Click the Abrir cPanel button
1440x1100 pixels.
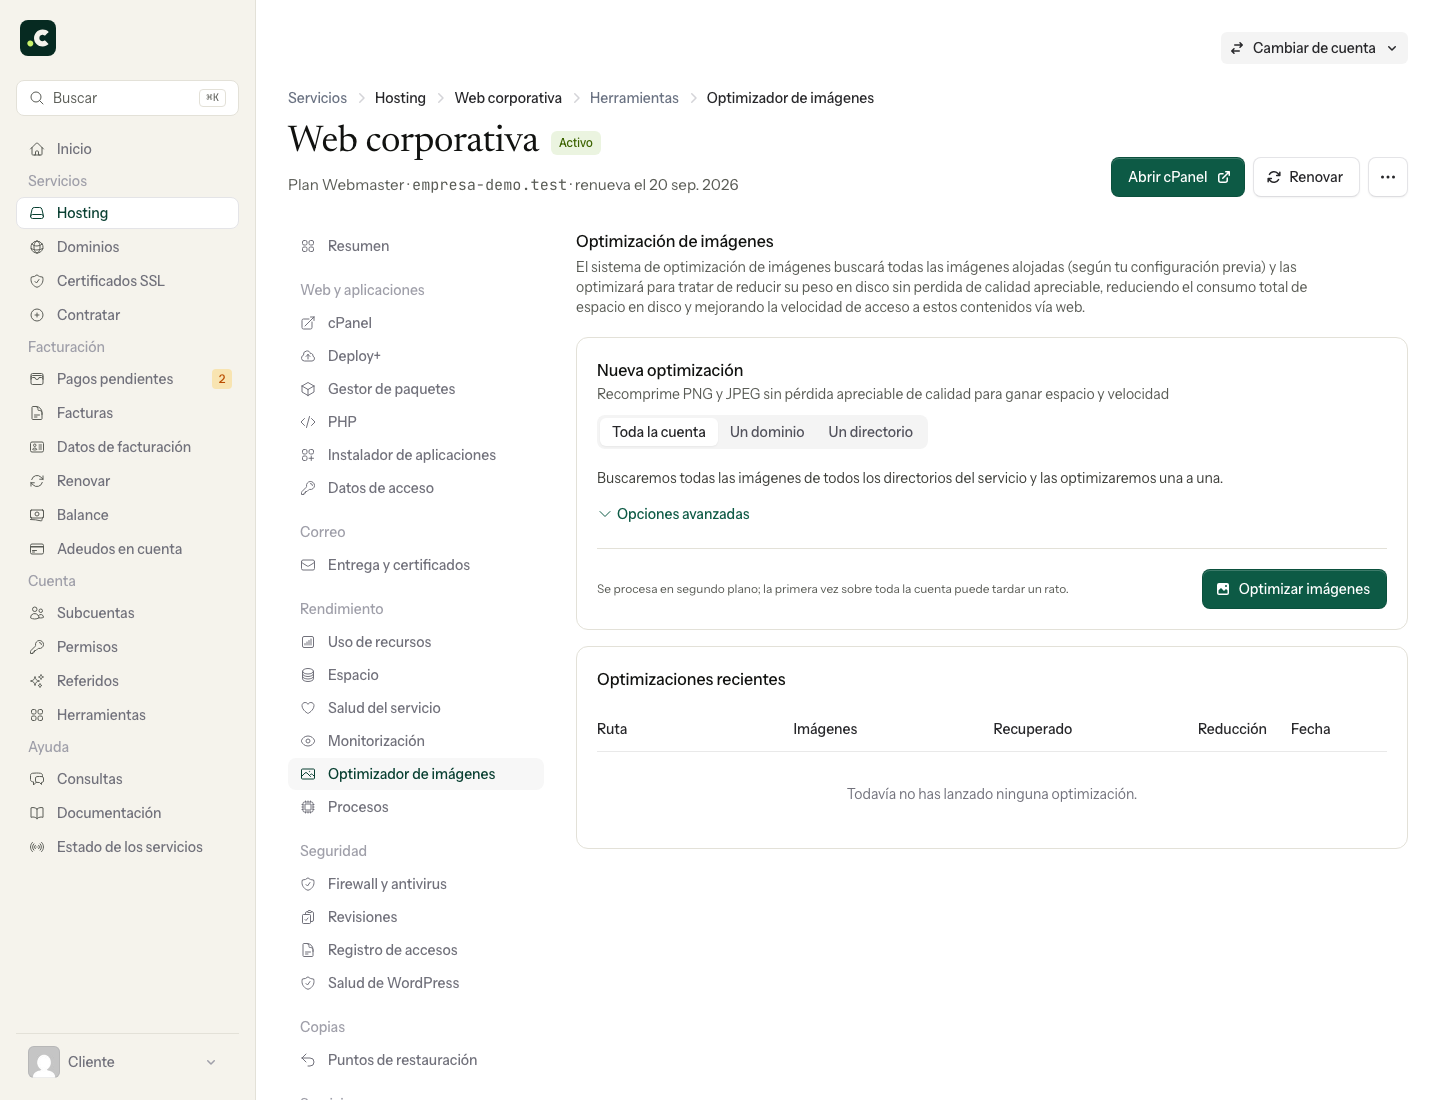pyautogui.click(x=1178, y=177)
